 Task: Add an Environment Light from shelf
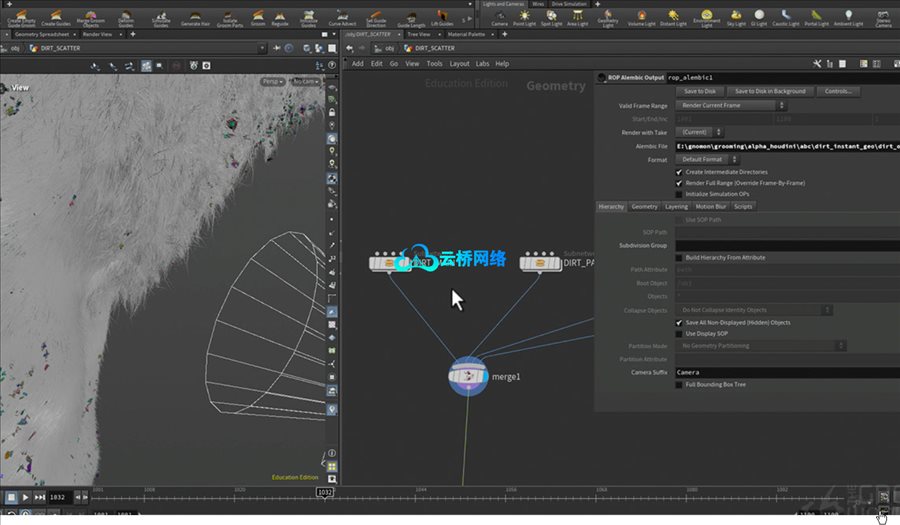click(706, 17)
